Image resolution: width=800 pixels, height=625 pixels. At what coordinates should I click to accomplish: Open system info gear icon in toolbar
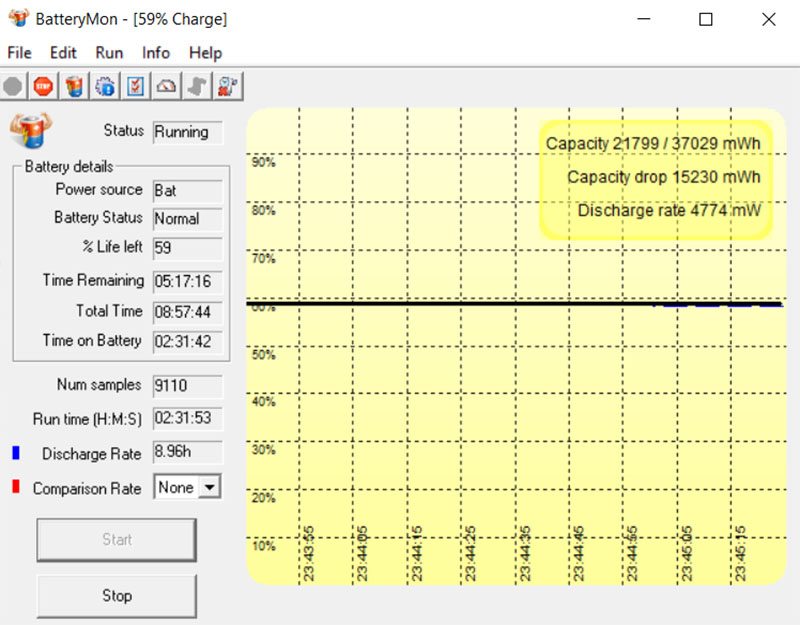point(105,86)
